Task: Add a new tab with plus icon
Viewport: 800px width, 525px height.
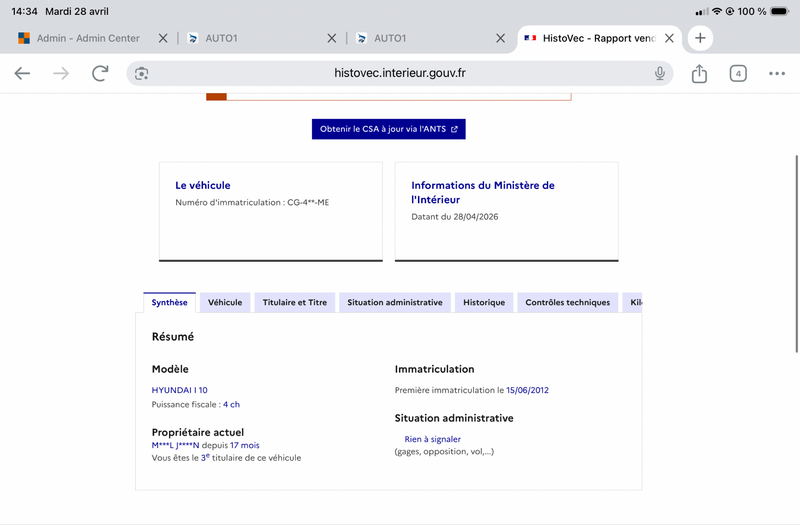Action: [x=700, y=38]
